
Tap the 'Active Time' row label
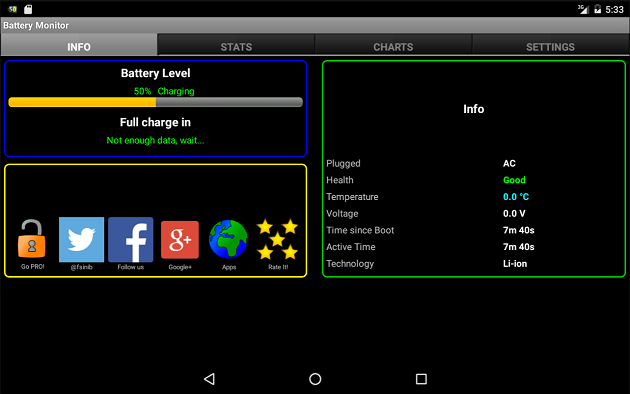(350, 247)
